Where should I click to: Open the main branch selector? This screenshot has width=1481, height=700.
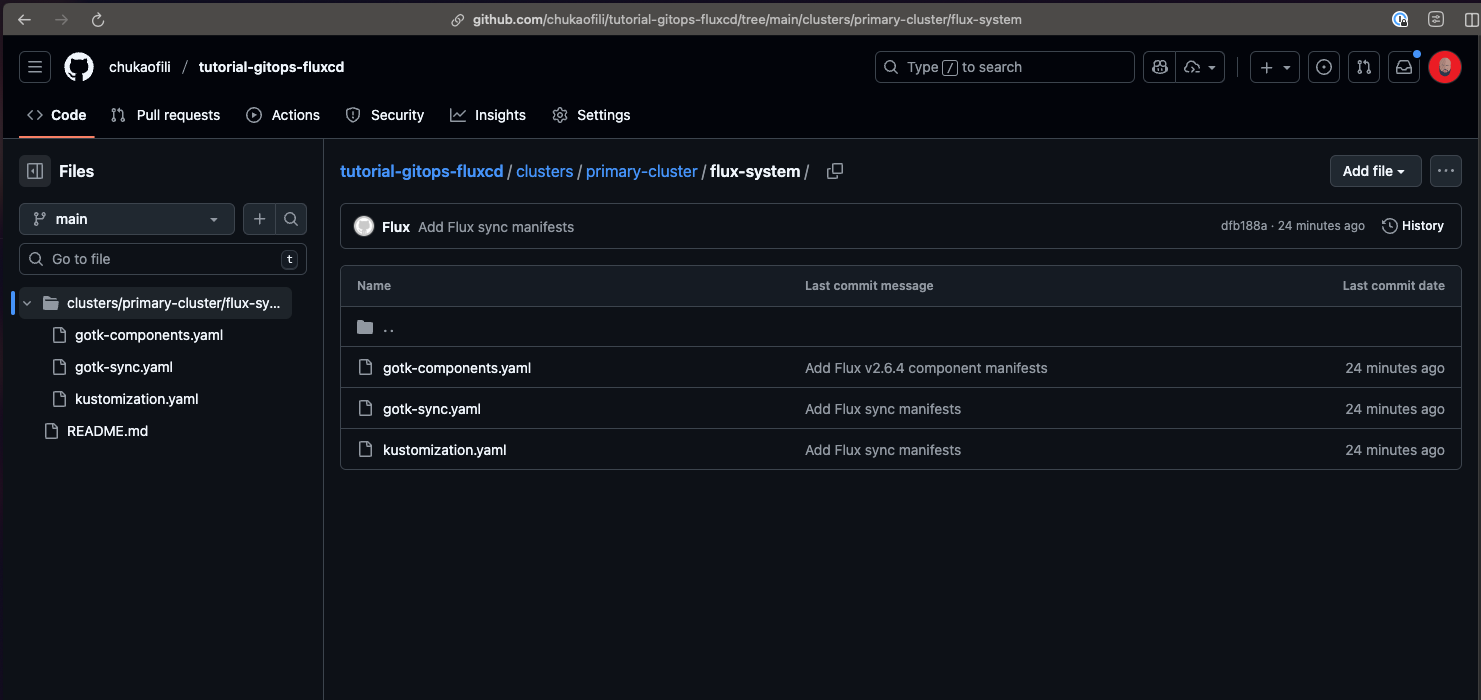[x=127, y=219]
